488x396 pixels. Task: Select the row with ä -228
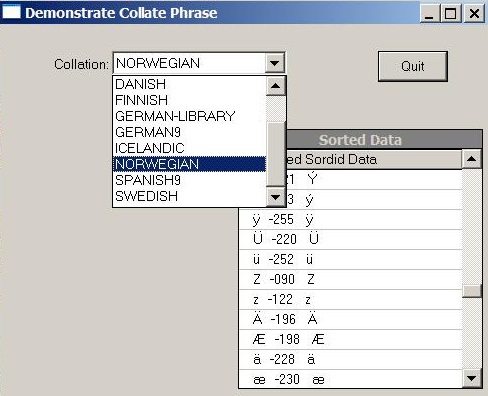pyautogui.click(x=351, y=359)
